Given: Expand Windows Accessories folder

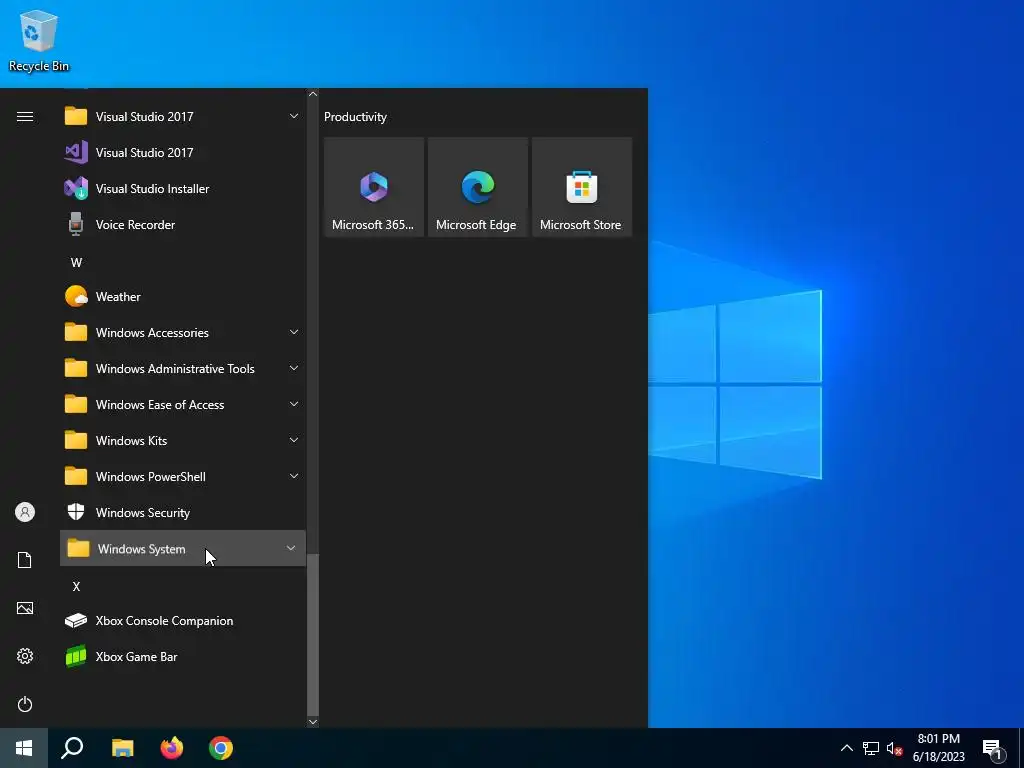Looking at the screenshot, I should (183, 332).
